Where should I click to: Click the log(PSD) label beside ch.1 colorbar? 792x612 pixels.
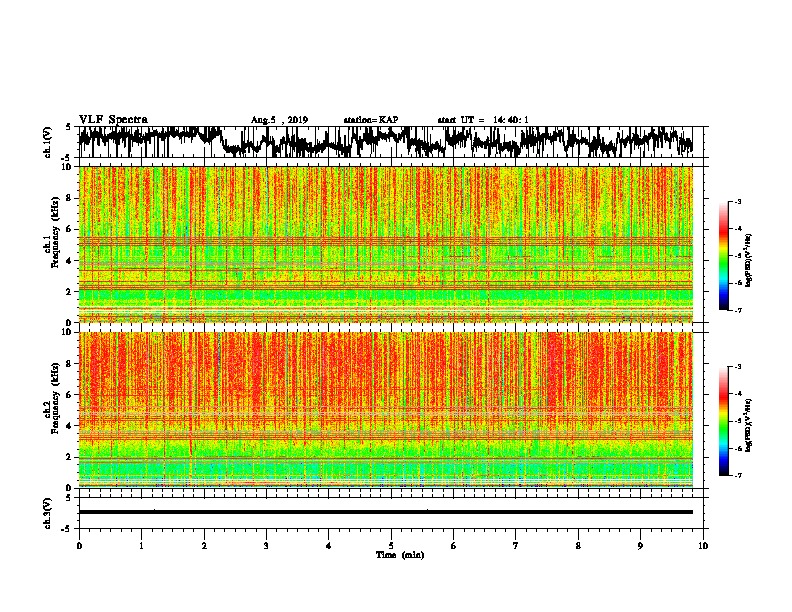tap(749, 261)
